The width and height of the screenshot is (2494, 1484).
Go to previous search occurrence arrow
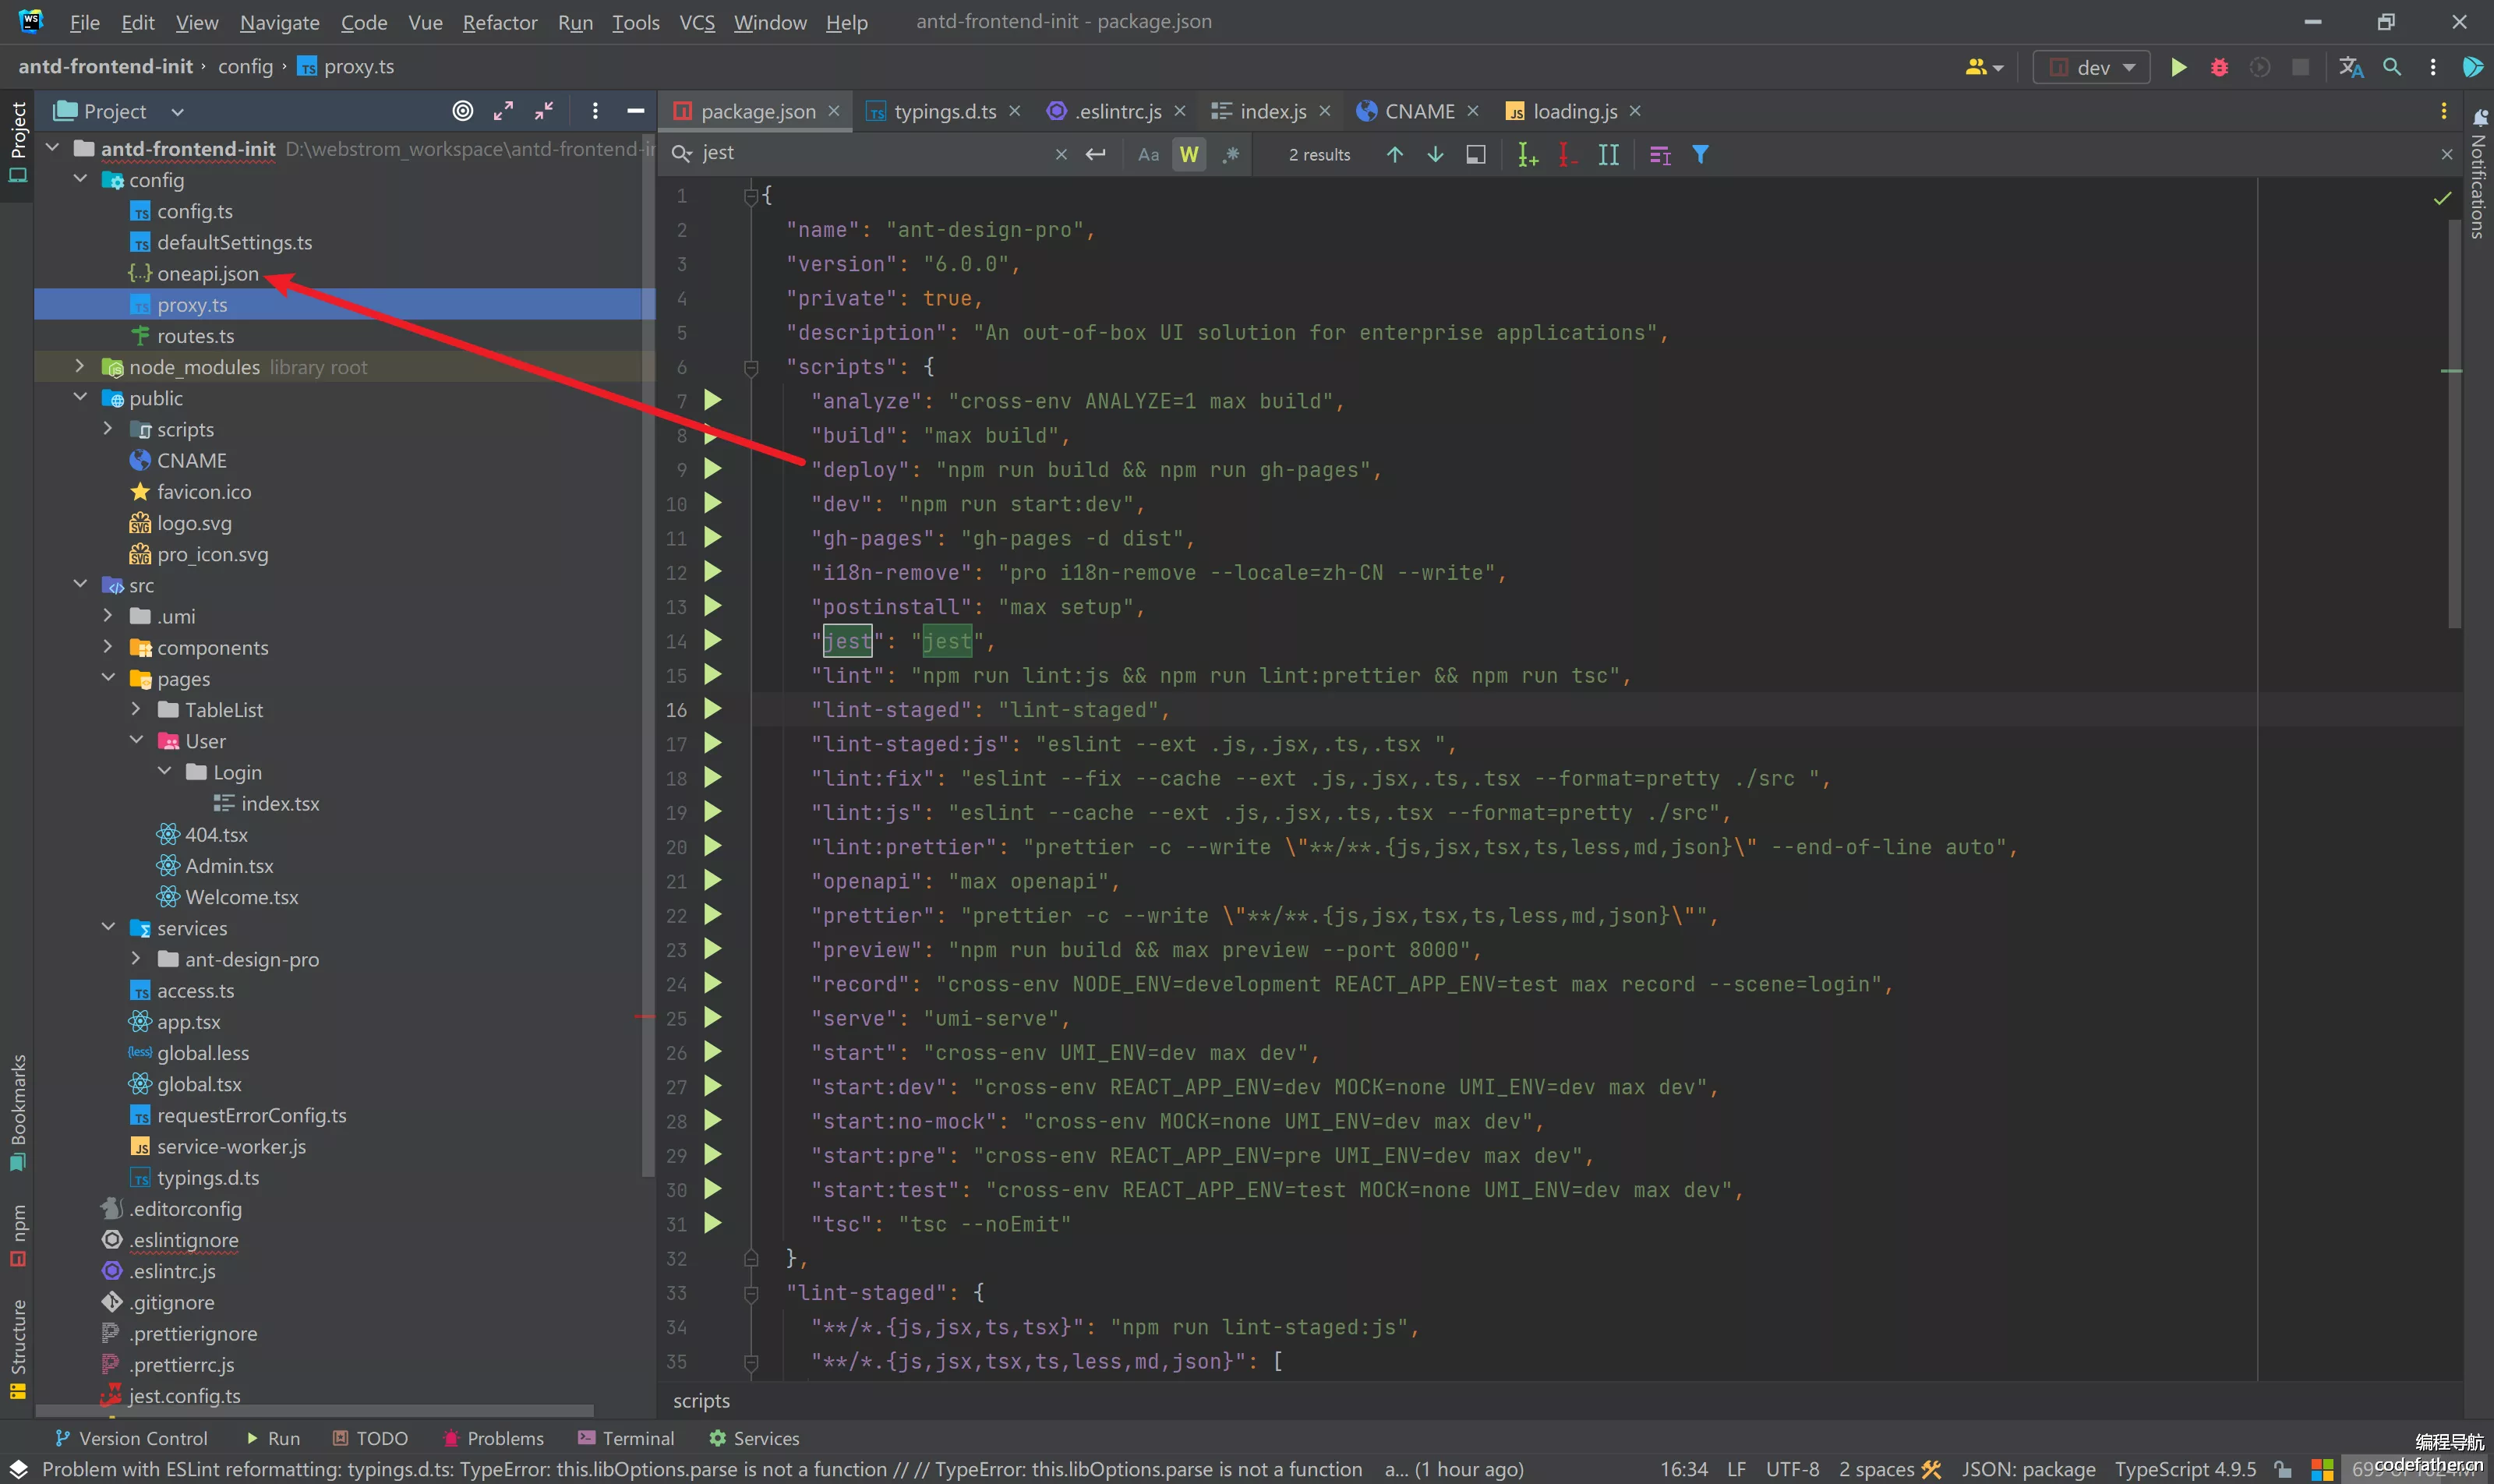1394,154
